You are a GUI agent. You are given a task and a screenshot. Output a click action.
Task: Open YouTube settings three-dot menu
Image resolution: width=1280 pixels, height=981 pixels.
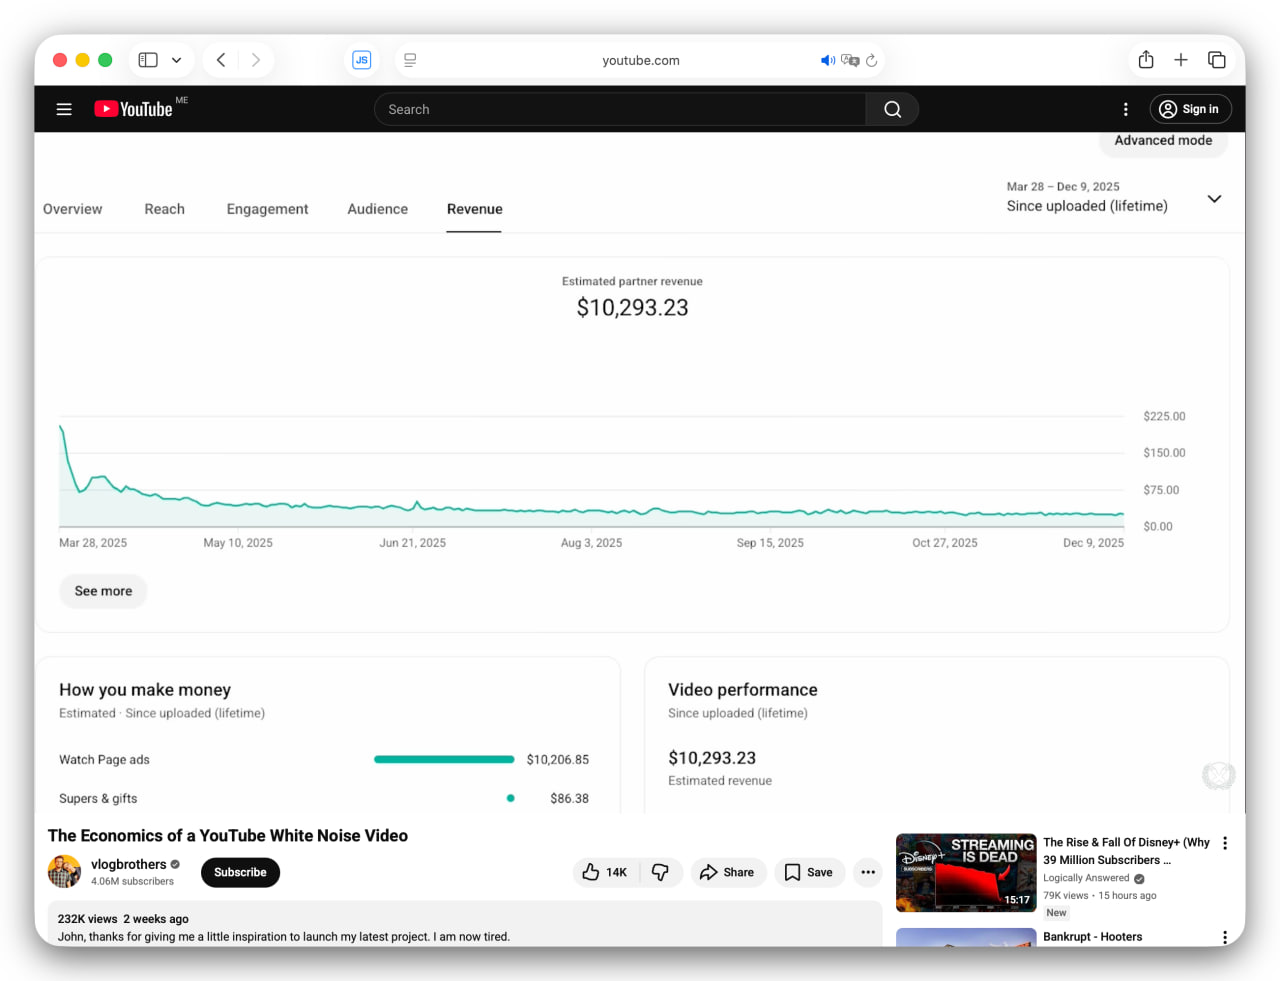point(1125,109)
